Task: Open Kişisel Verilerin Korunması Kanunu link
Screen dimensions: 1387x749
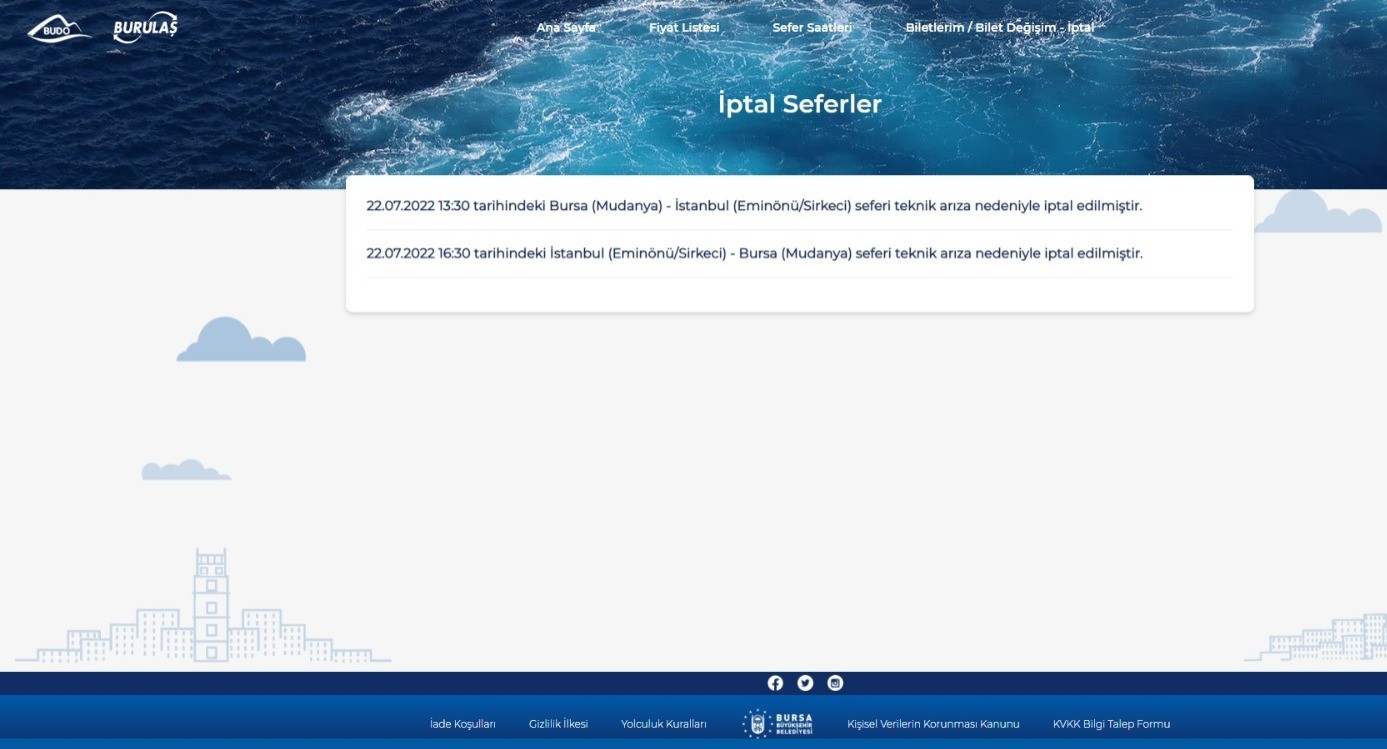Action: point(933,724)
